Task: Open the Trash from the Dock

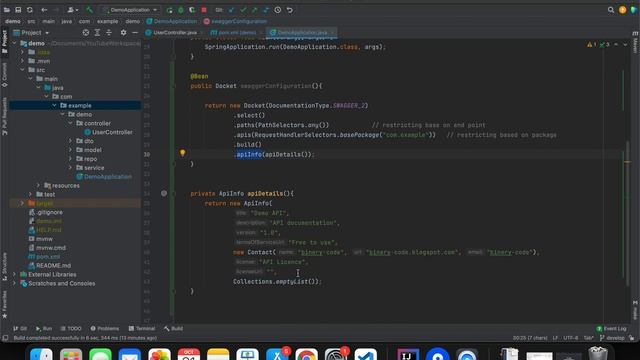Action: 598,353
